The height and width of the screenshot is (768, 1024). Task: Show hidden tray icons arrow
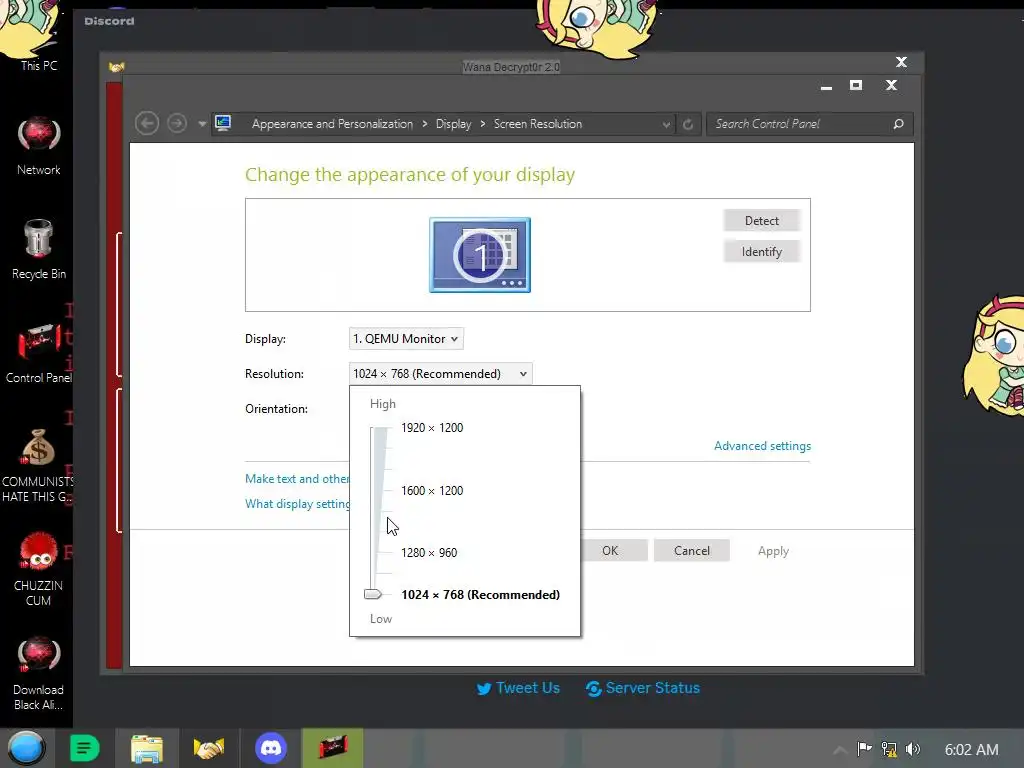pyautogui.click(x=840, y=750)
